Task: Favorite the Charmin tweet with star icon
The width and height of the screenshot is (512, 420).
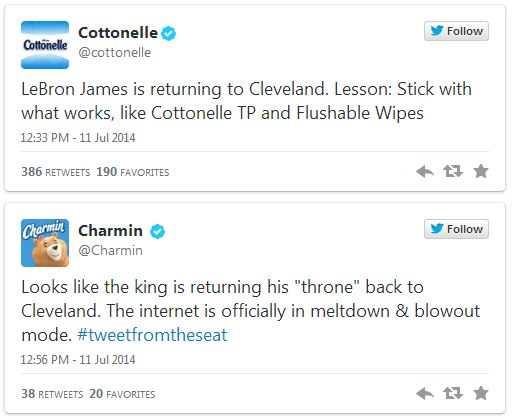Action: [x=481, y=393]
